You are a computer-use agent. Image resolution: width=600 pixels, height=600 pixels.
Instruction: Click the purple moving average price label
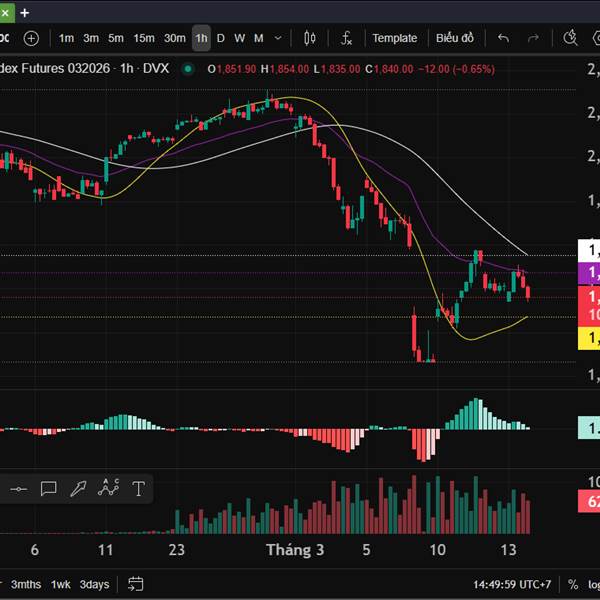pyautogui.click(x=589, y=273)
